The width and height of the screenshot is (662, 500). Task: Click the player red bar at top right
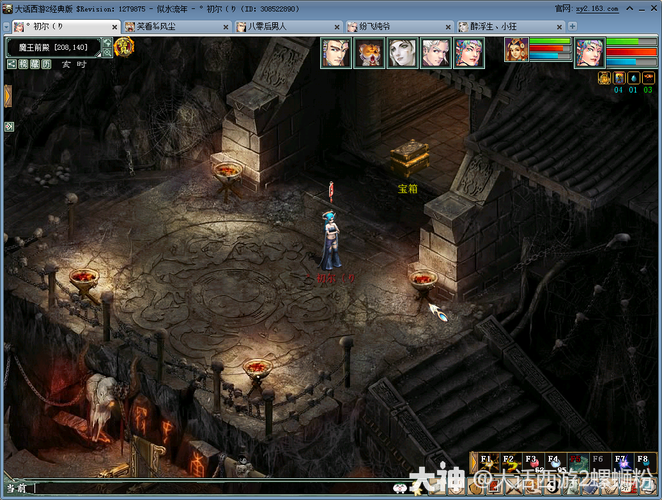(x=631, y=52)
